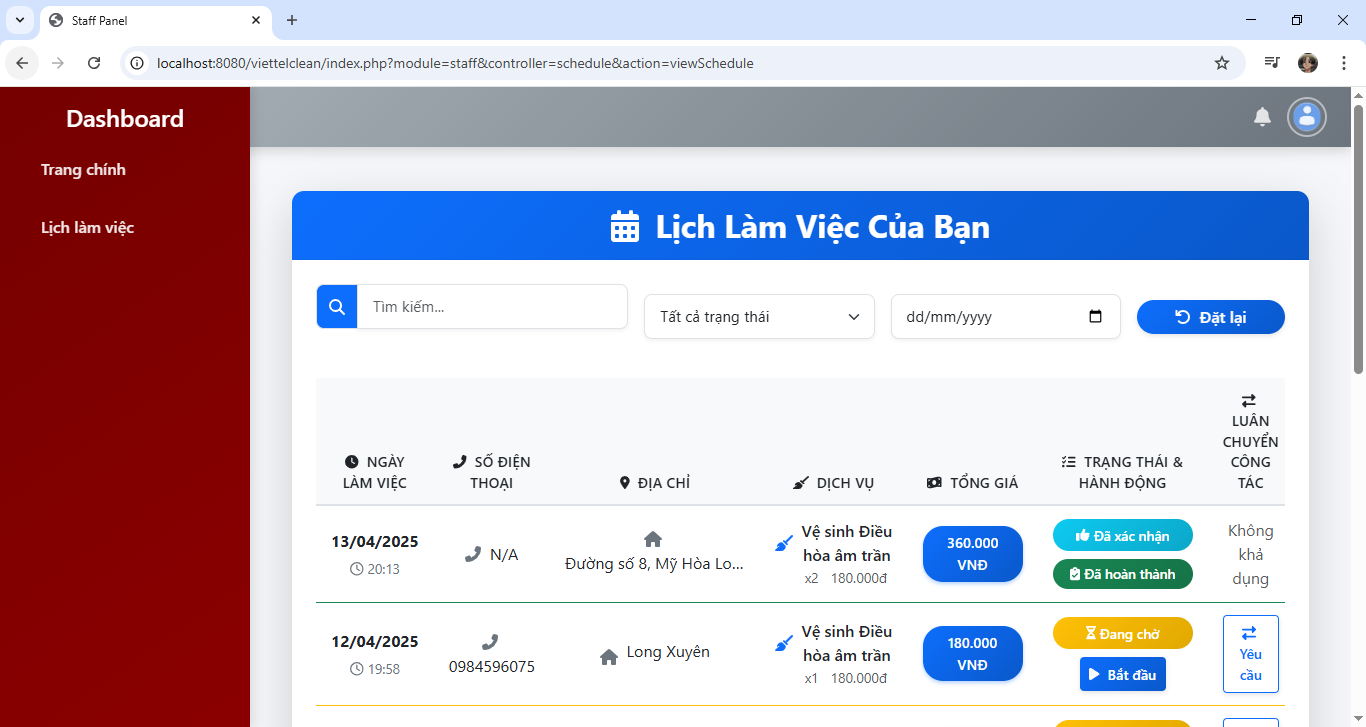Close the Staff Panel tab
Screen dimensions: 1366x727
click(256, 20)
